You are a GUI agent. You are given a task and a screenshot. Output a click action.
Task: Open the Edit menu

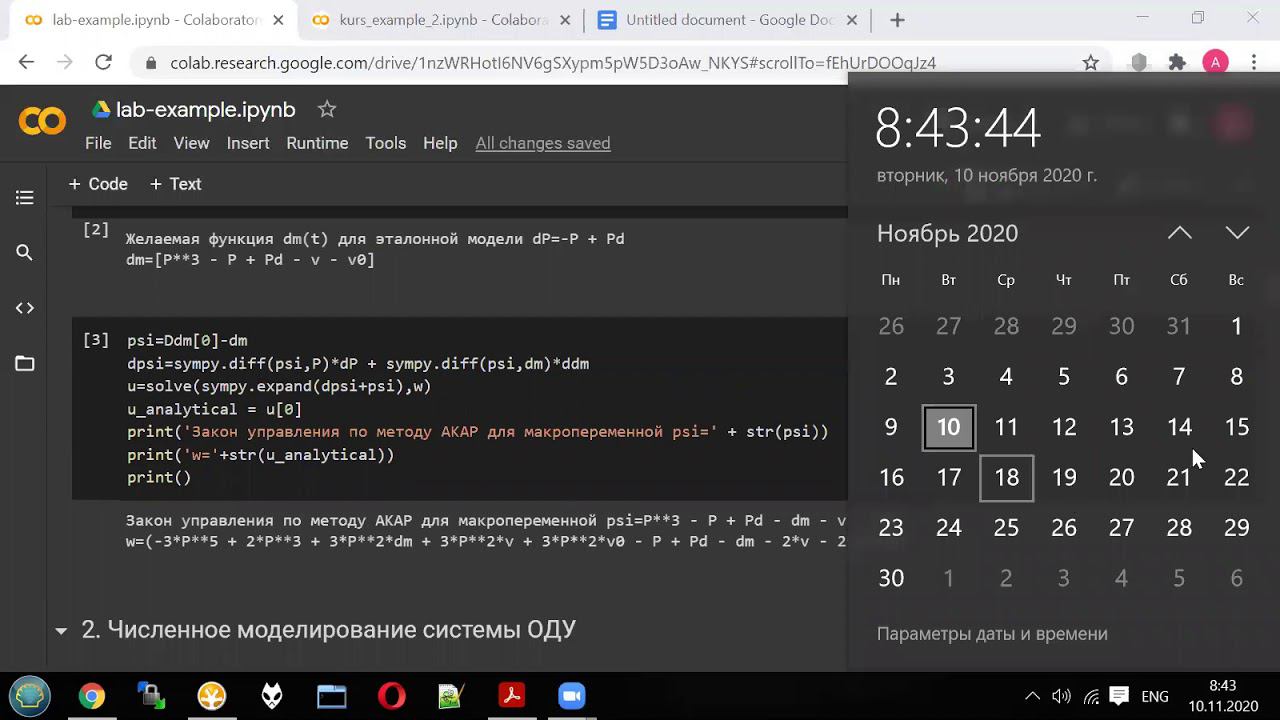(142, 143)
